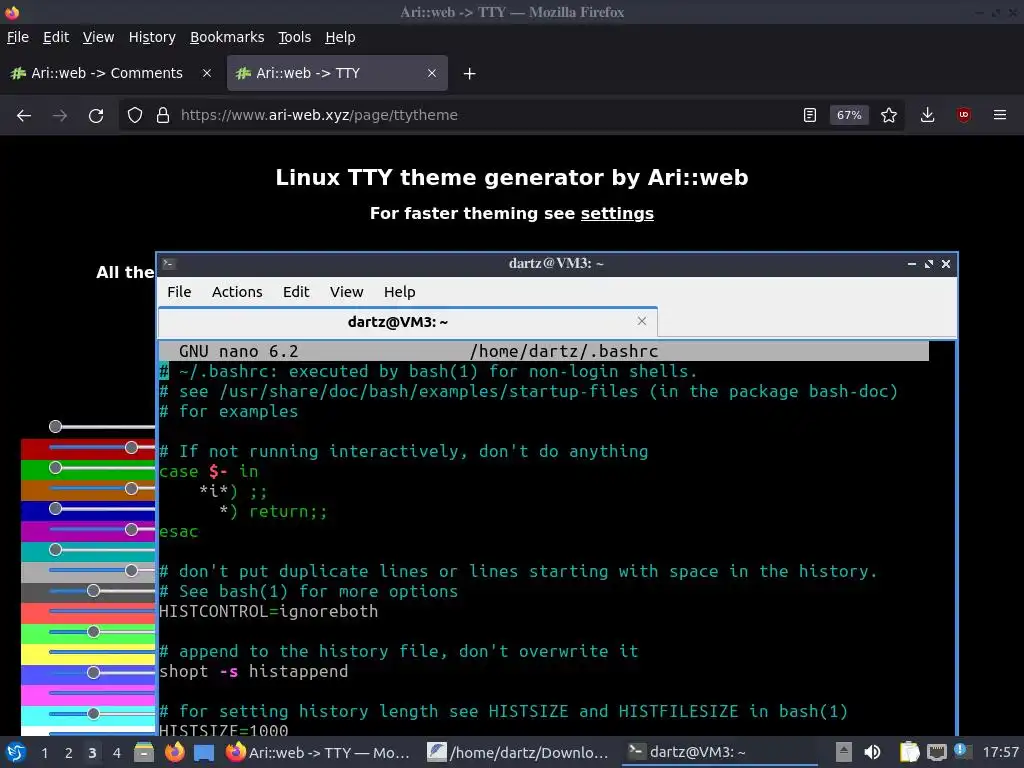Click the light gray color slider handle
This screenshot has width=1024, height=768.
point(131,570)
